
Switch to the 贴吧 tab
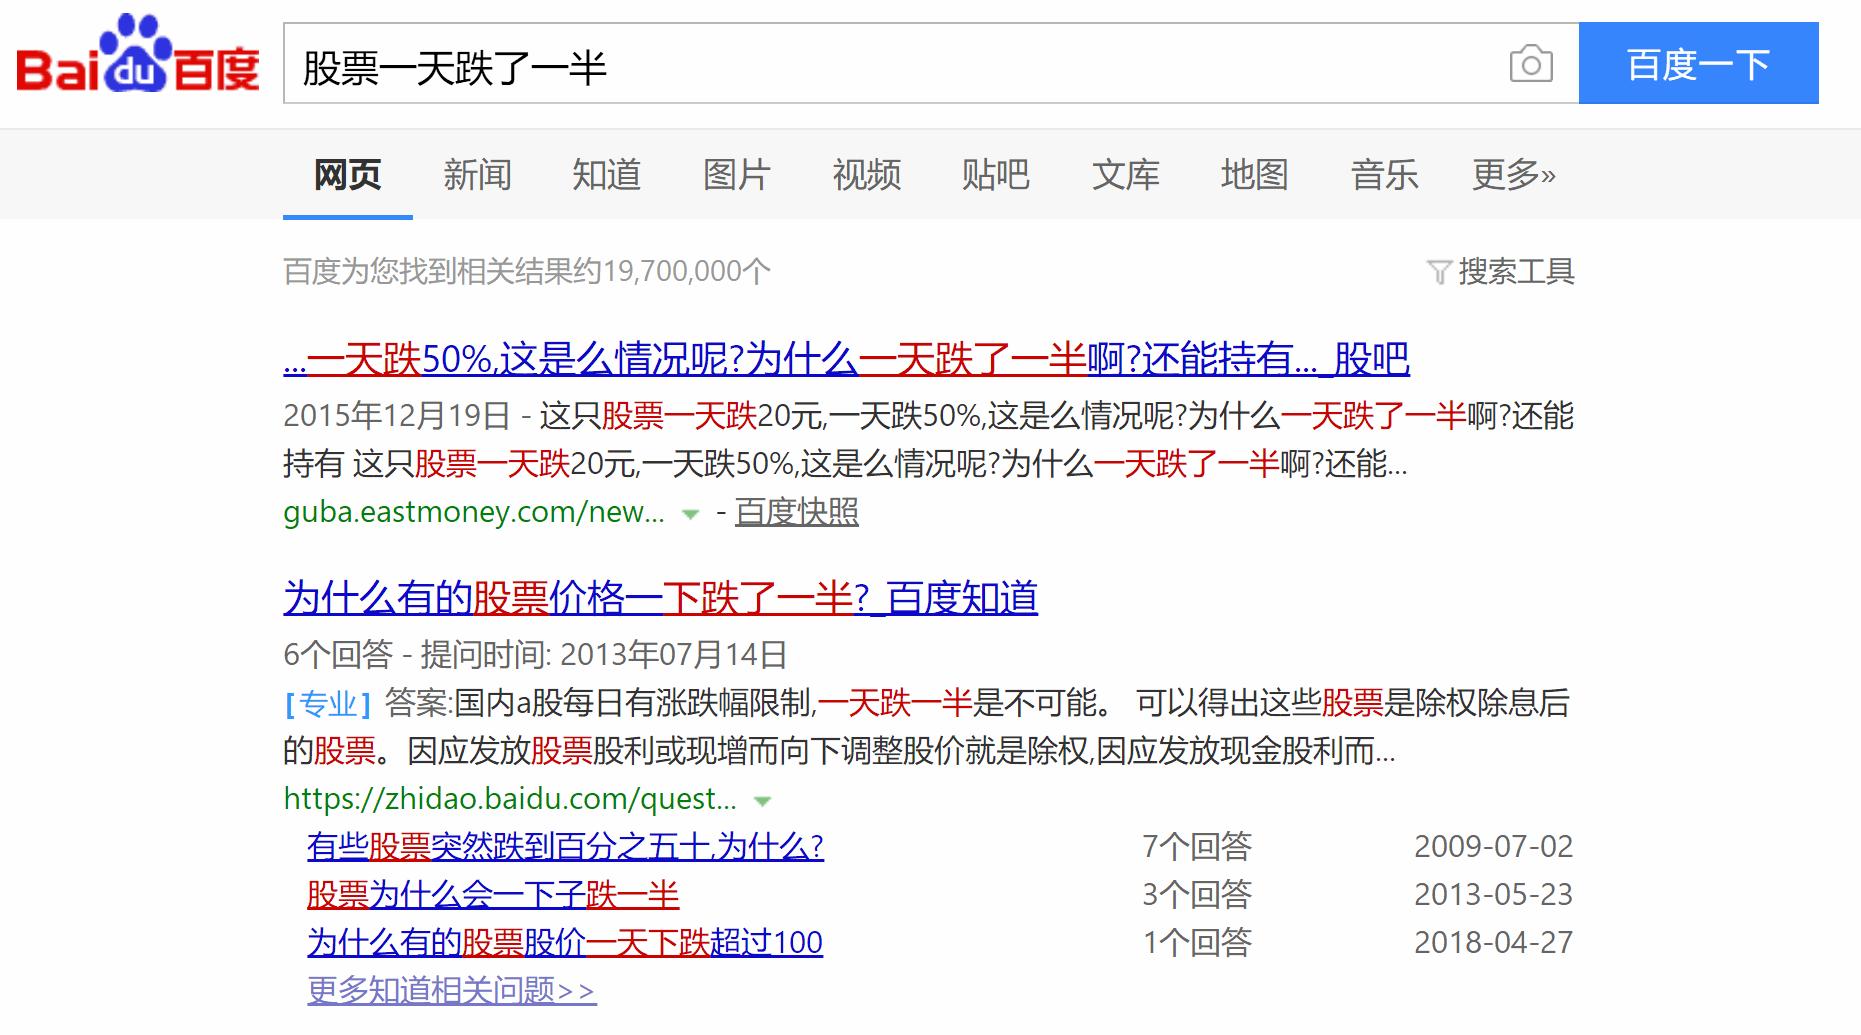point(996,174)
